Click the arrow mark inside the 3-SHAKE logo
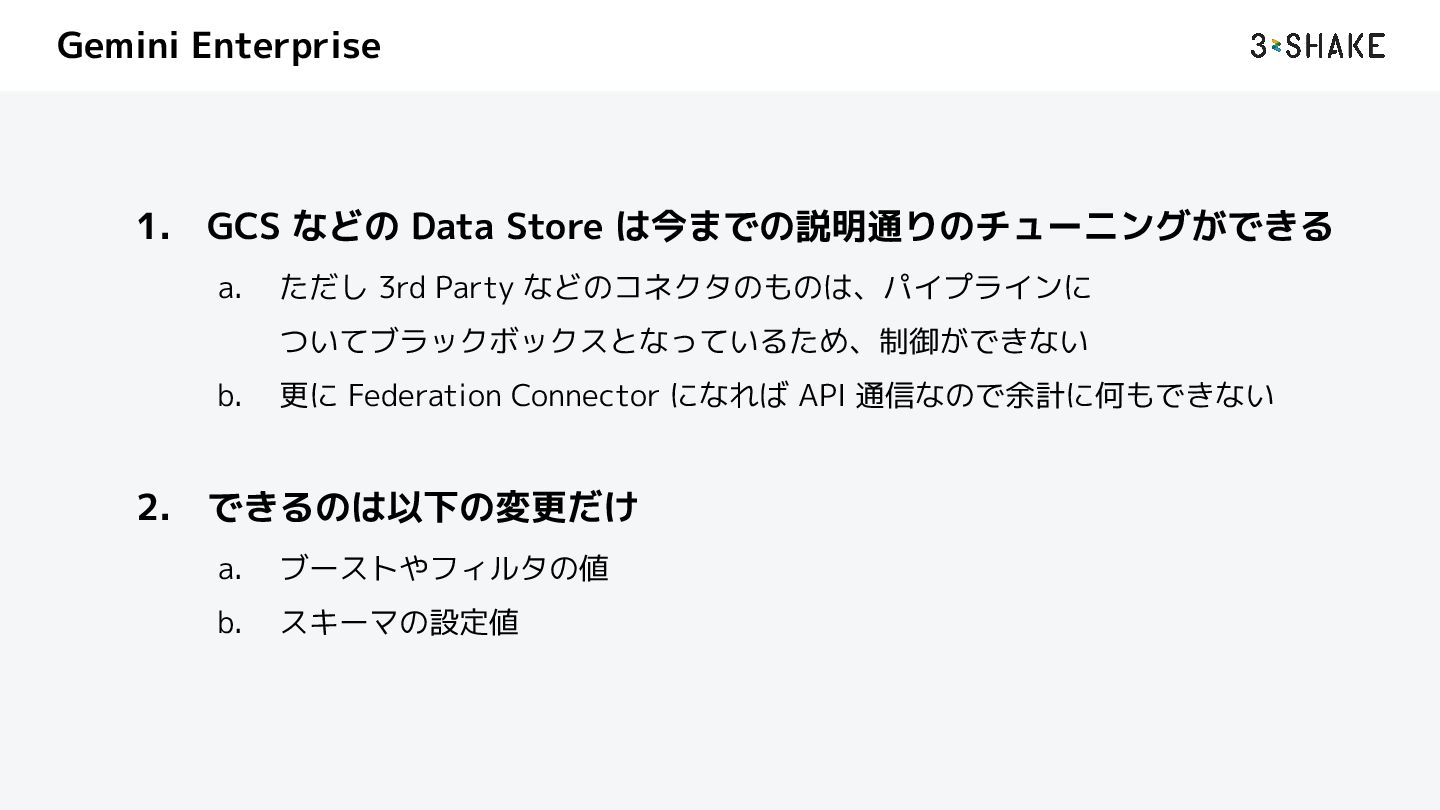1440x810 pixels. pos(1275,46)
